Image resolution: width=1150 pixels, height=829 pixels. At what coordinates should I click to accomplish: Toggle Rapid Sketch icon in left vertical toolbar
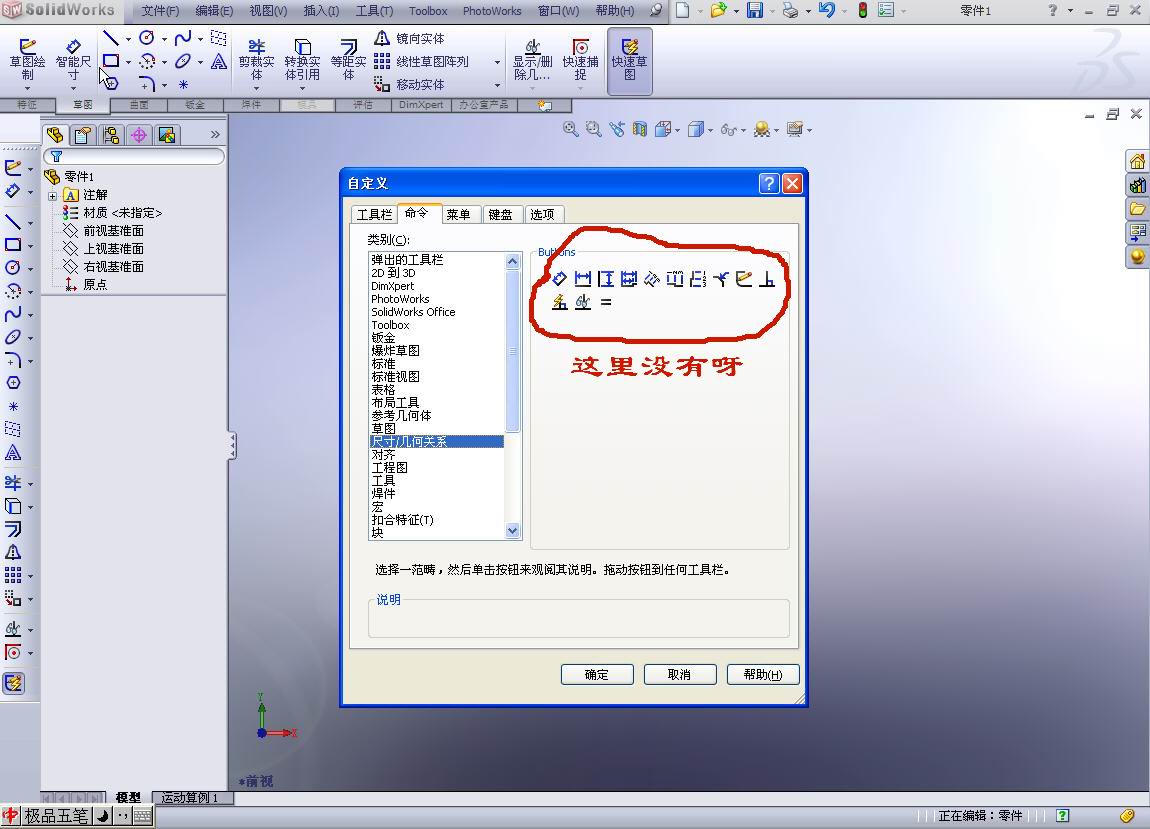point(13,683)
